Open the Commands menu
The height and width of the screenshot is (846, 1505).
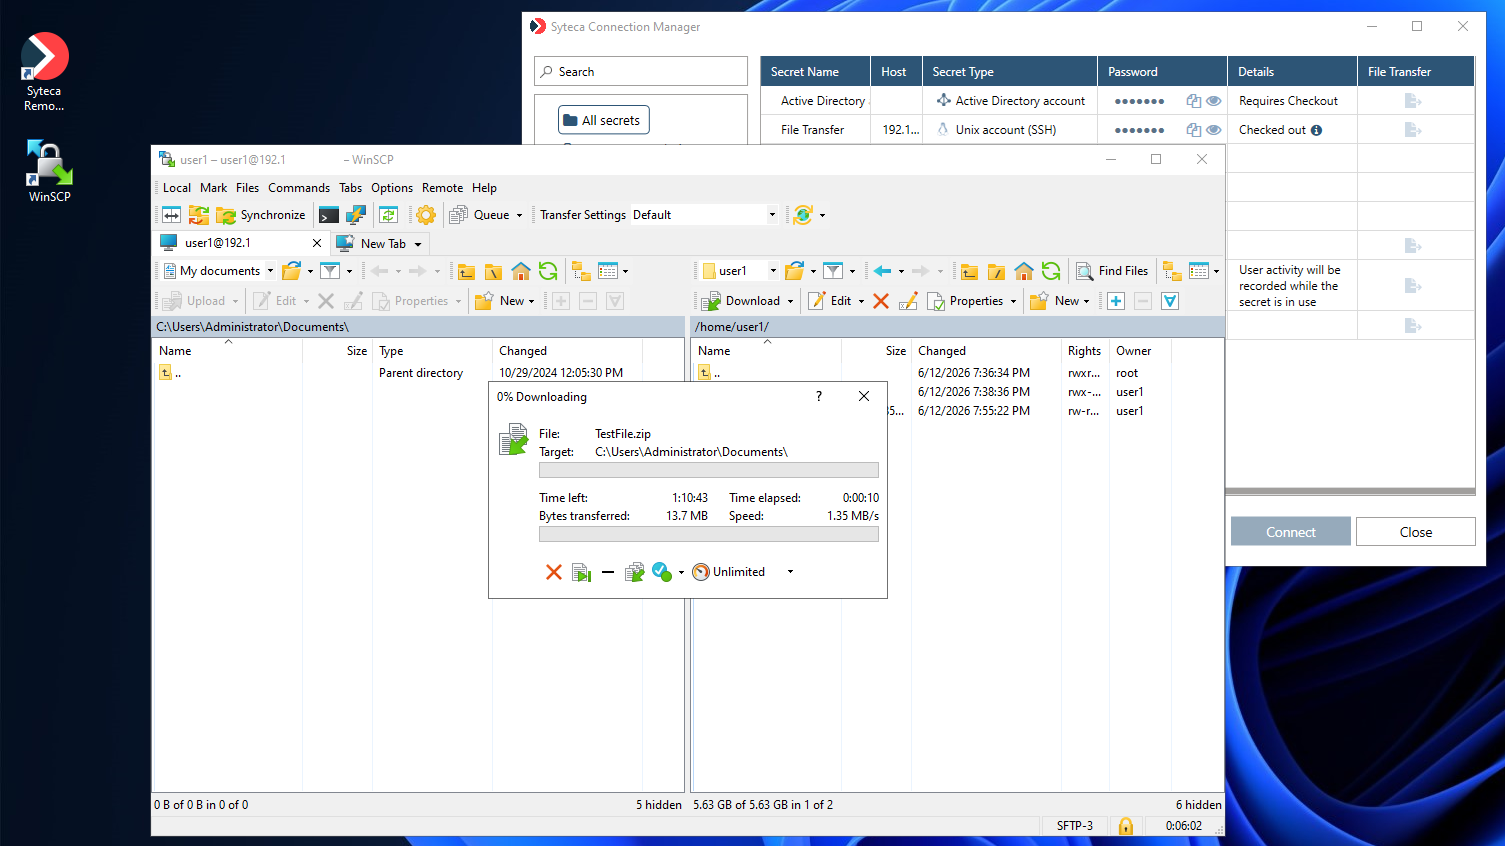click(x=299, y=188)
